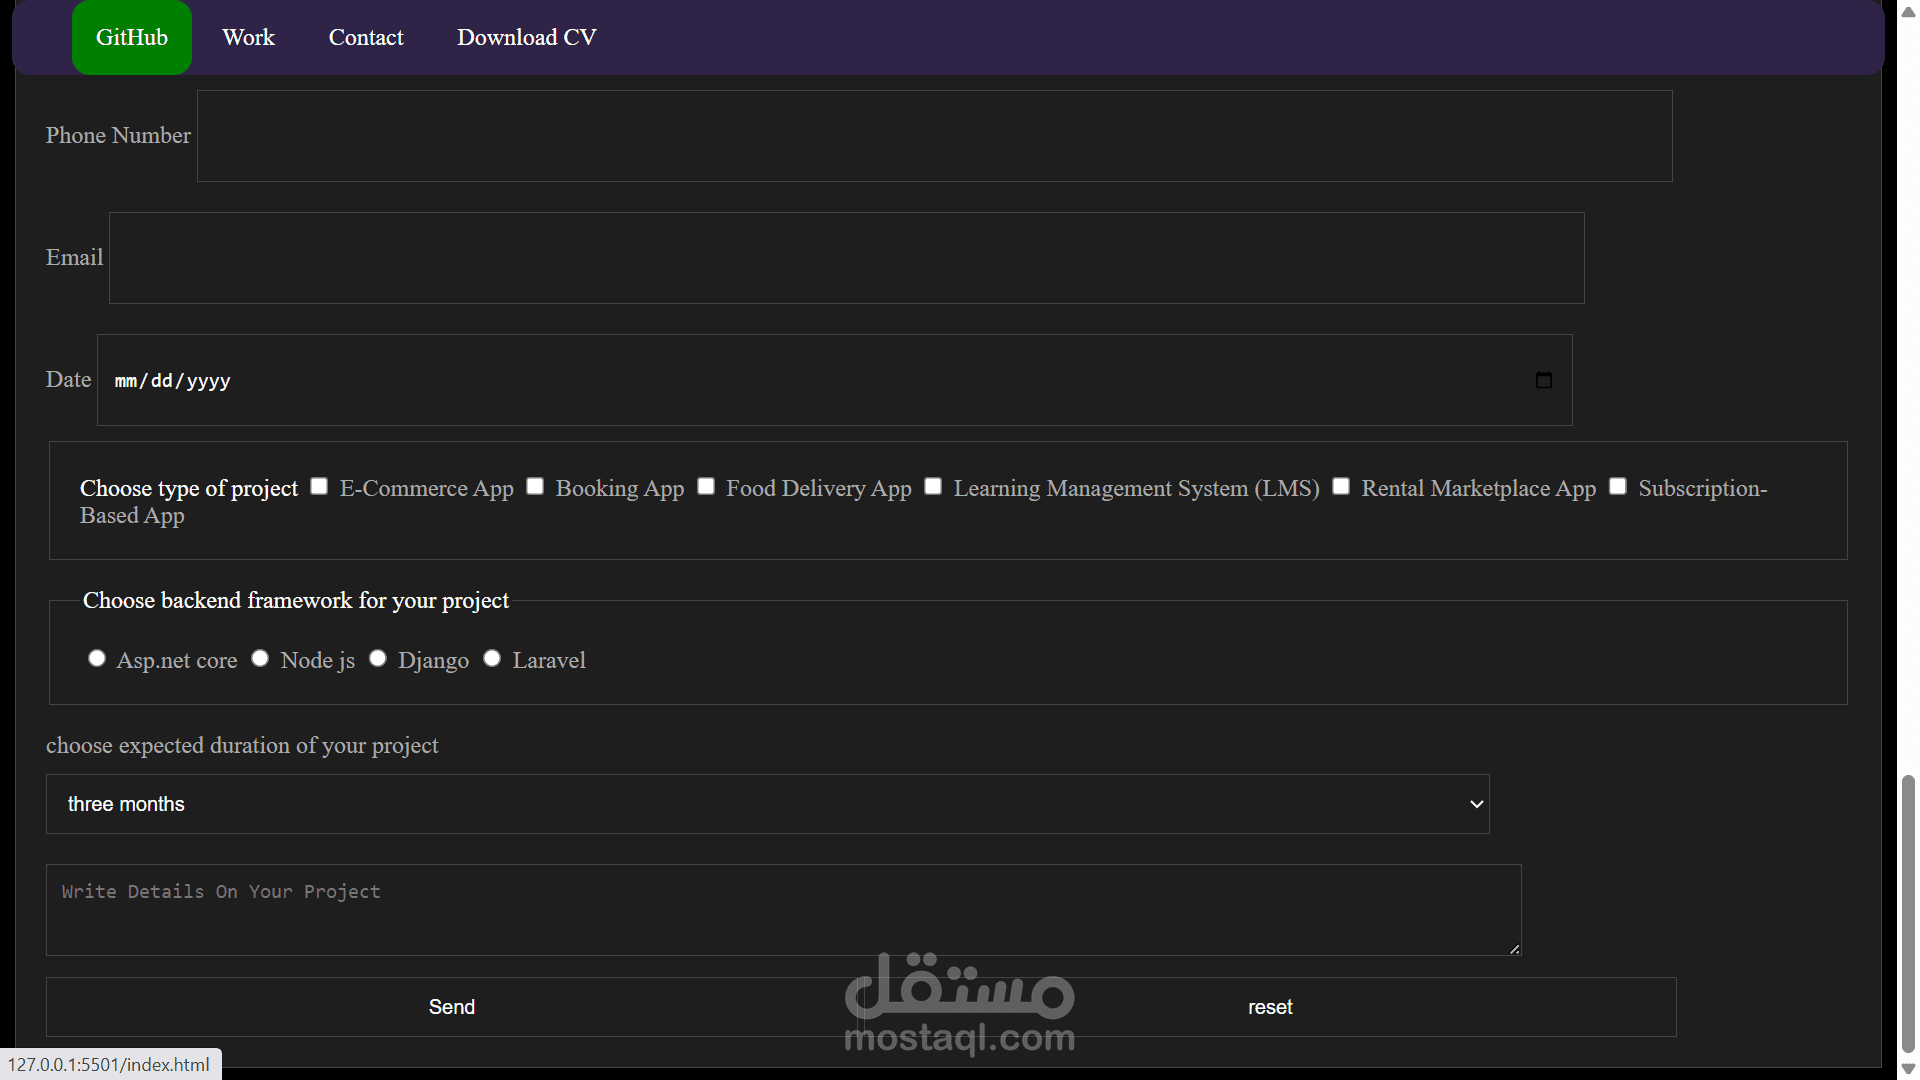This screenshot has width=1920, height=1080.
Task: Click the scroll down arrow
Action: [1908, 1068]
